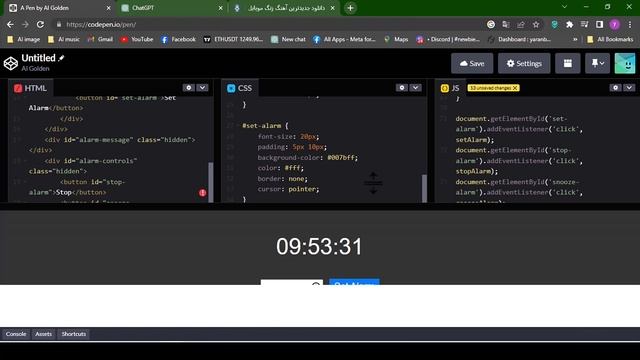Image resolution: width=640 pixels, height=360 pixels.
Task: Open the tab search chevron
Action: [564, 7]
